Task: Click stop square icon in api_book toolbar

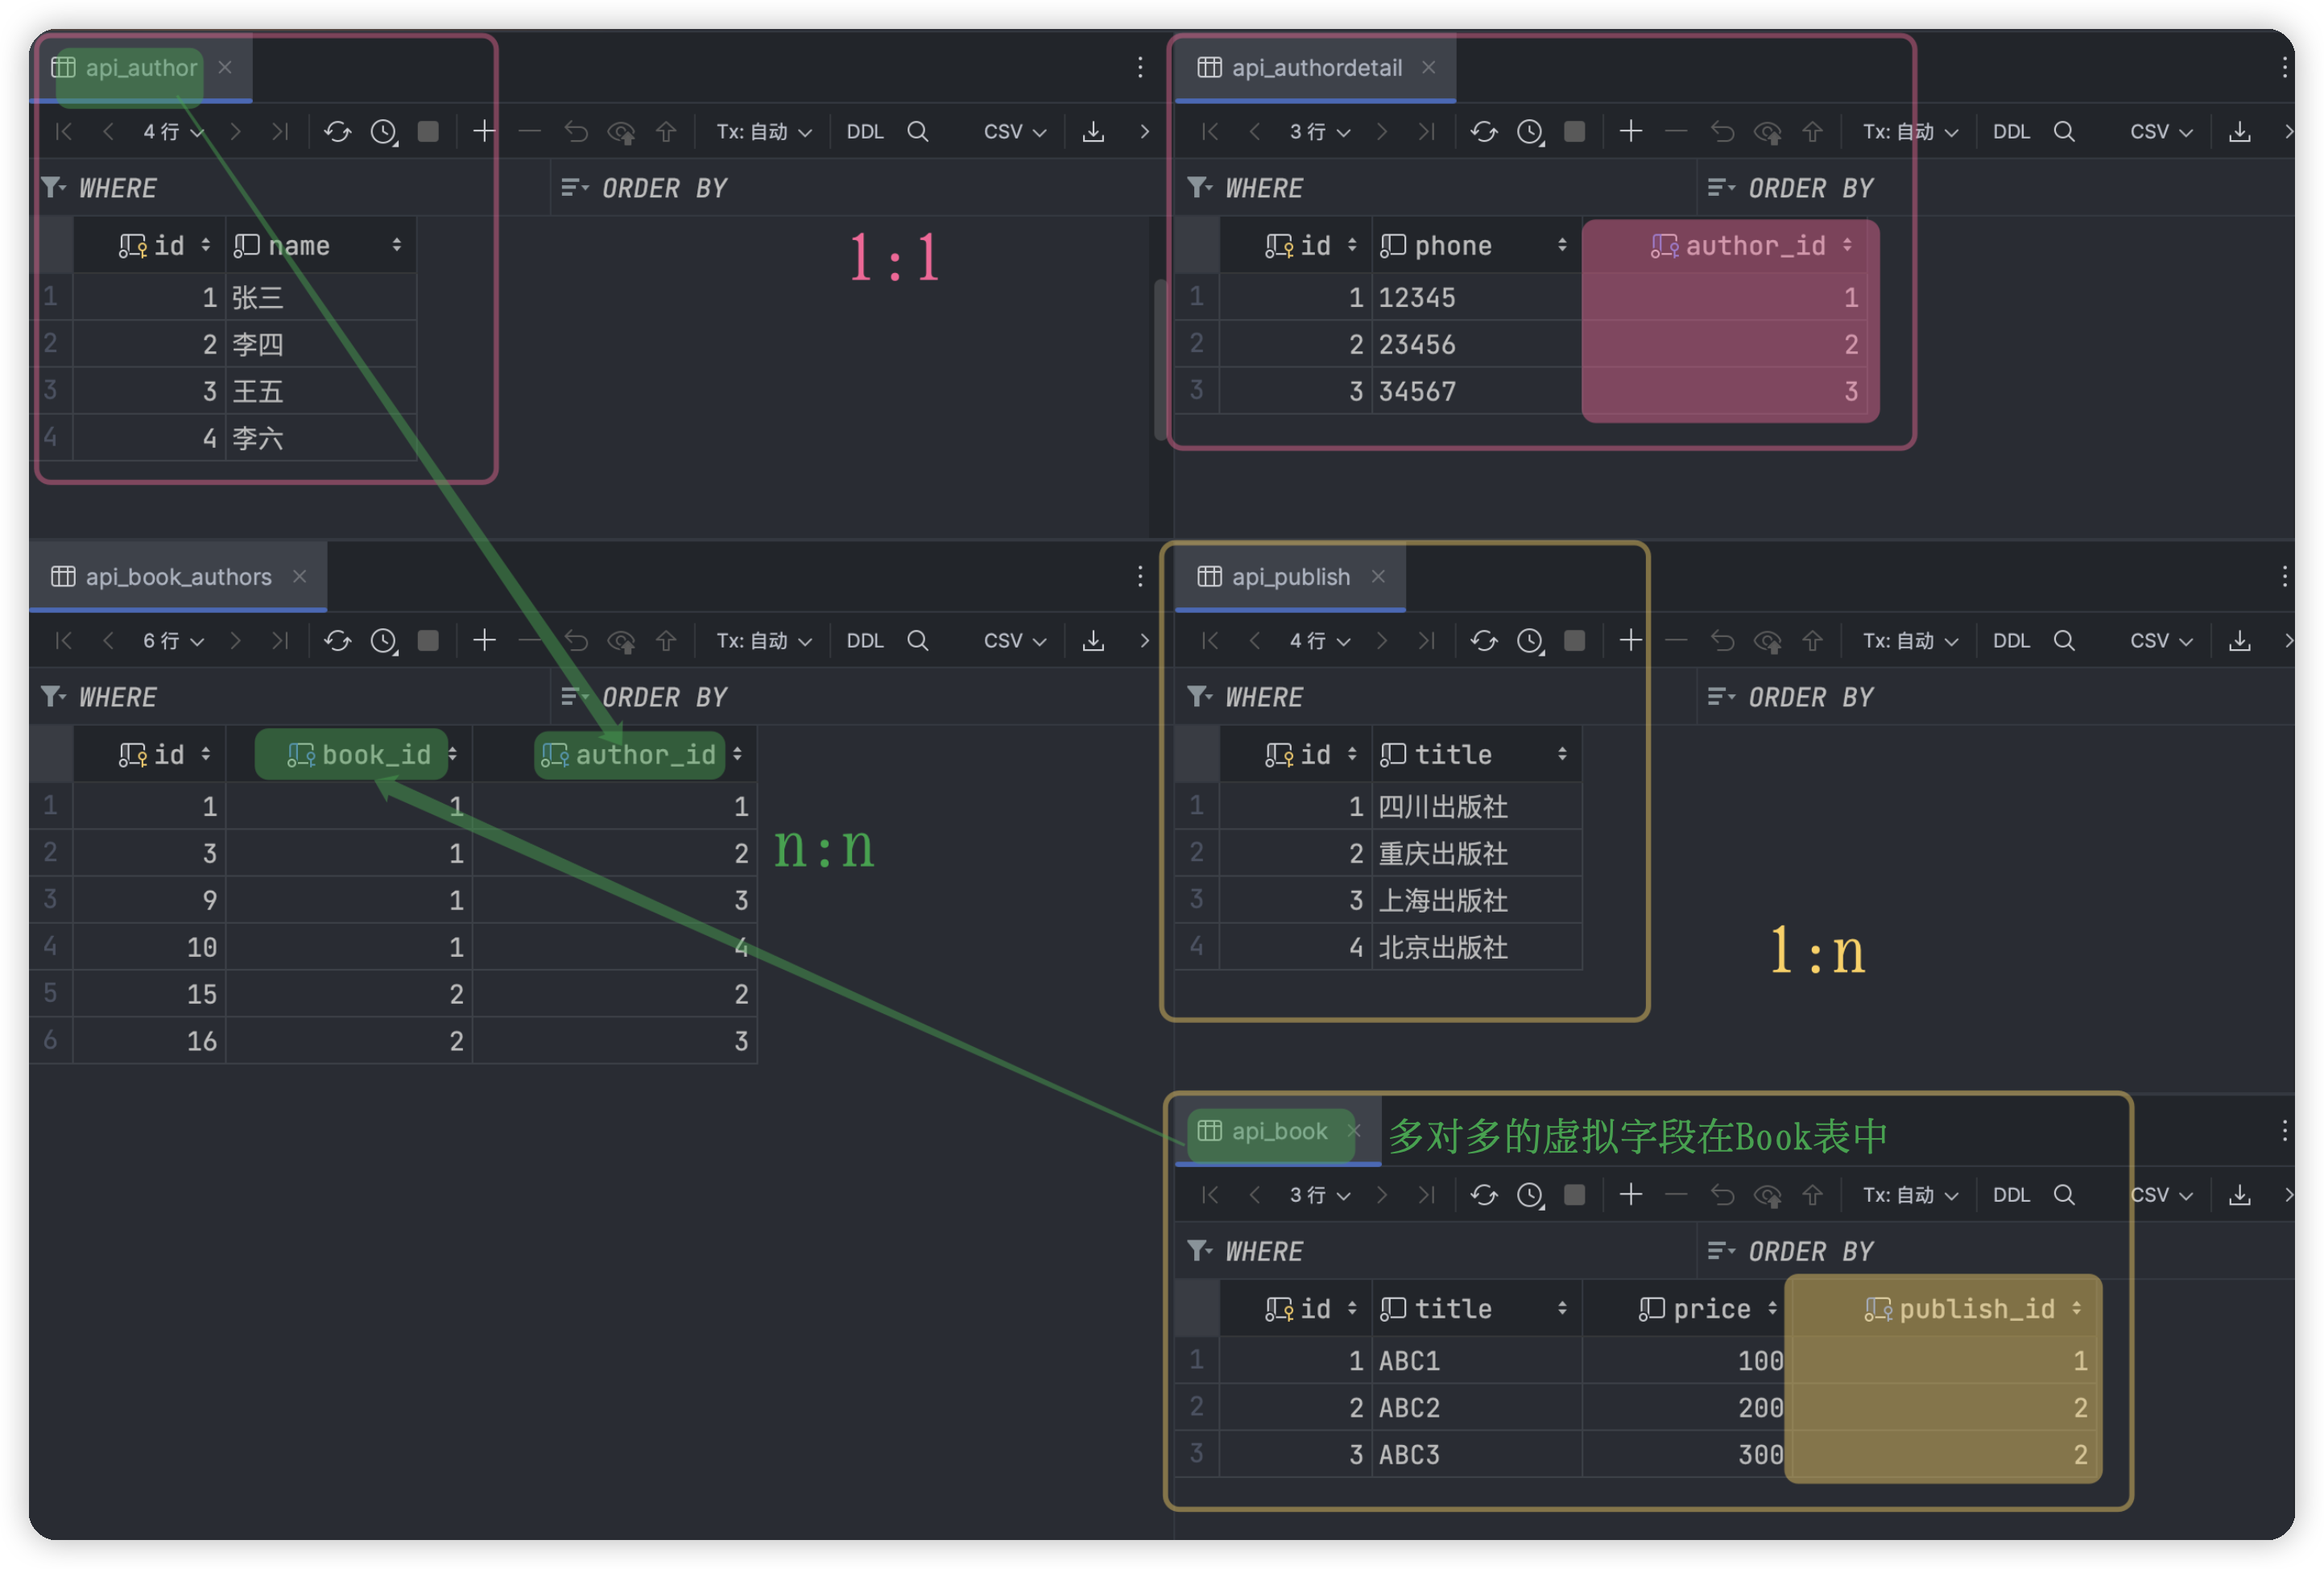Action: click(1574, 1195)
